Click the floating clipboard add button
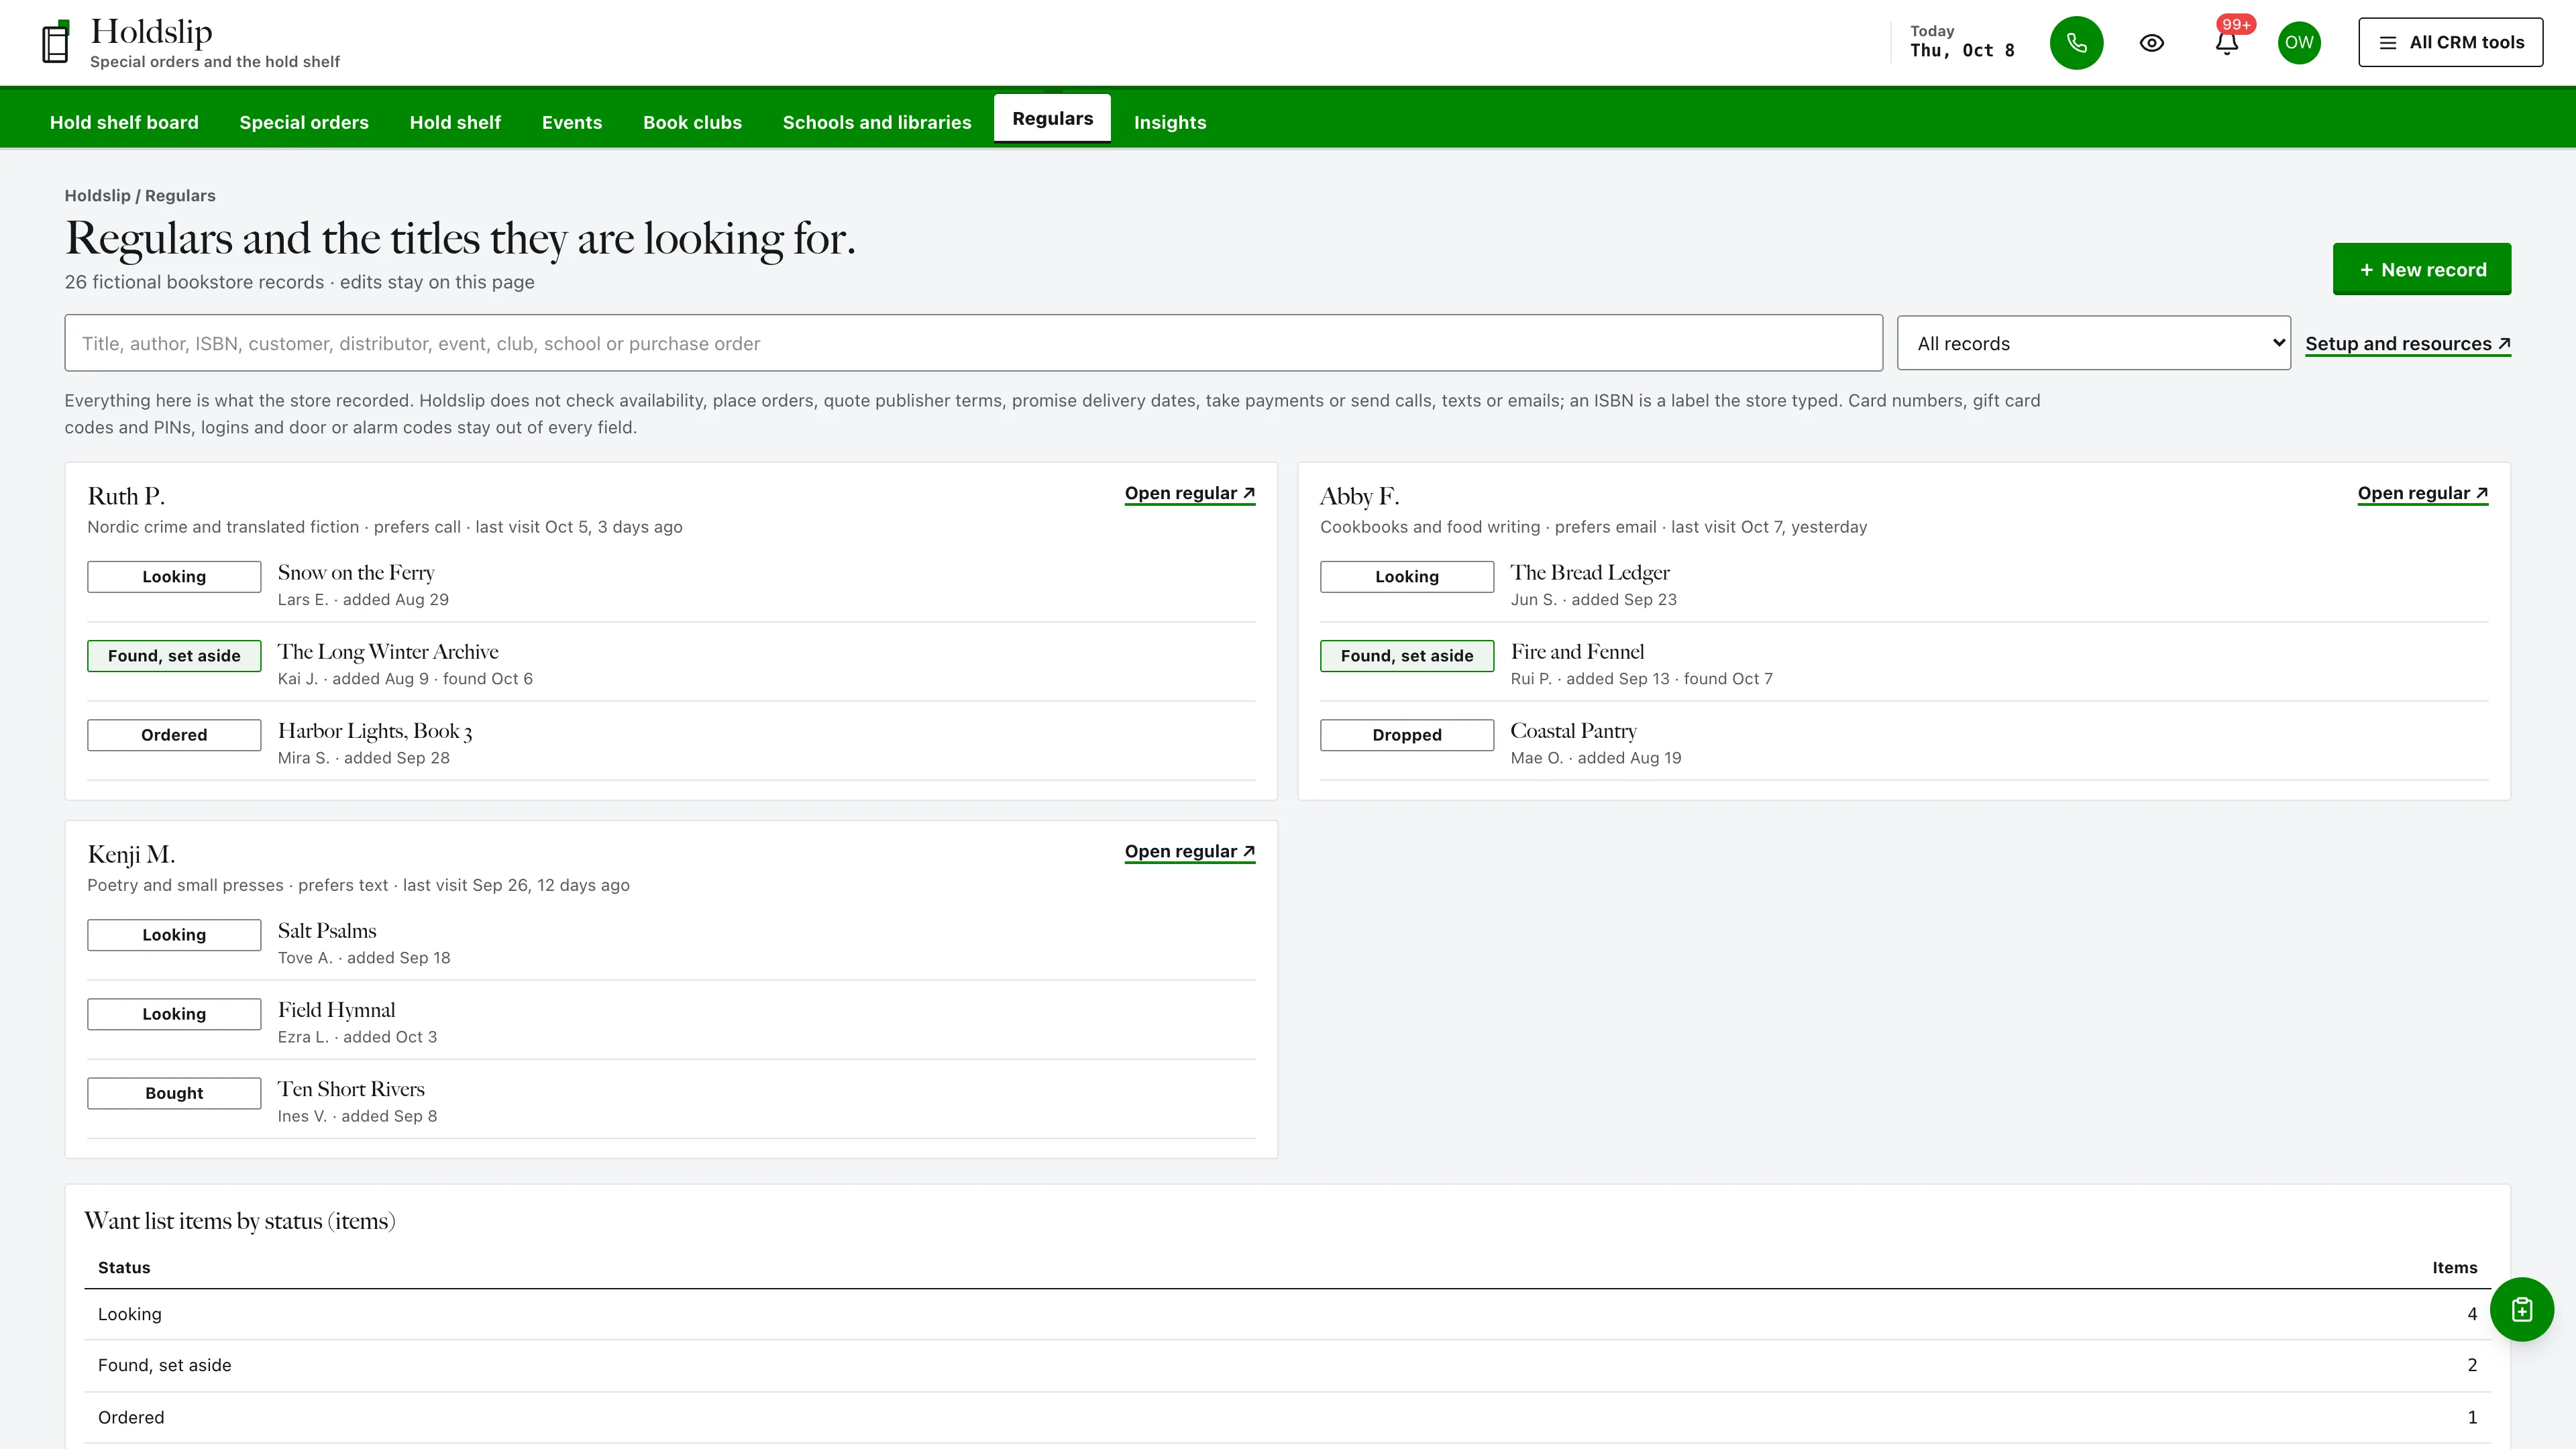The image size is (2576, 1449). point(2521,1309)
